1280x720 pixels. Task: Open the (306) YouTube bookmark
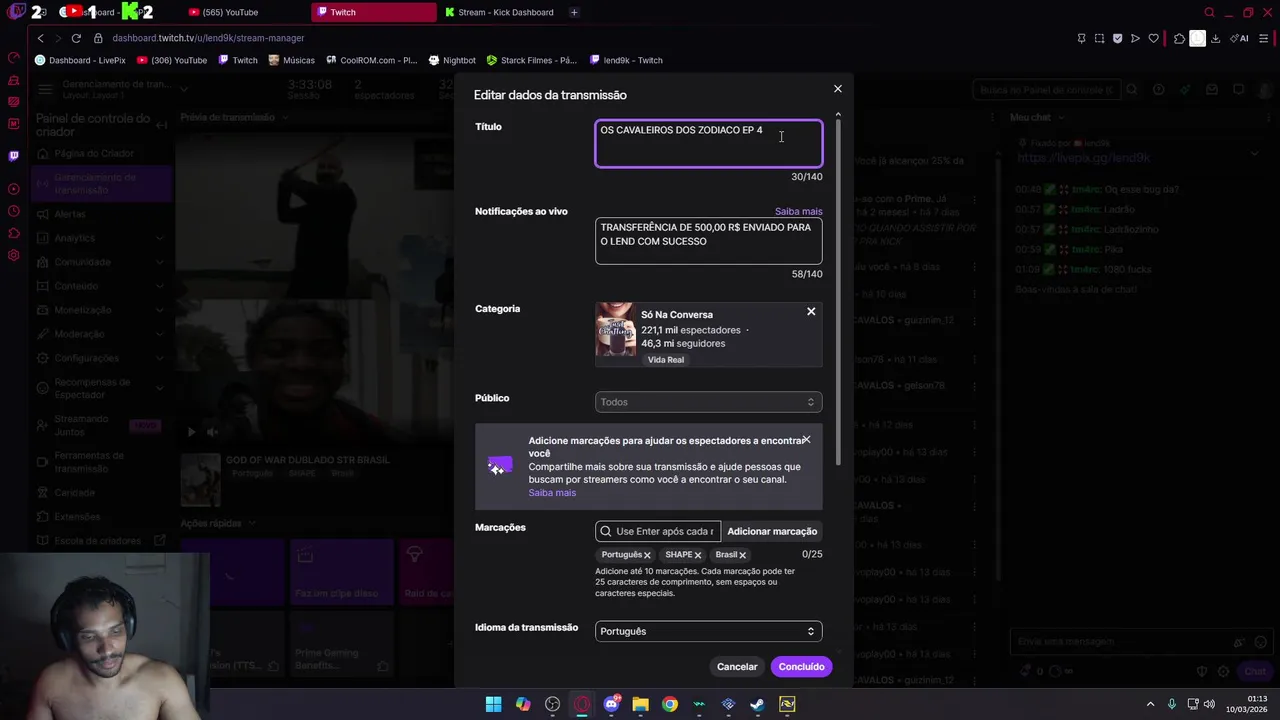pos(172,60)
